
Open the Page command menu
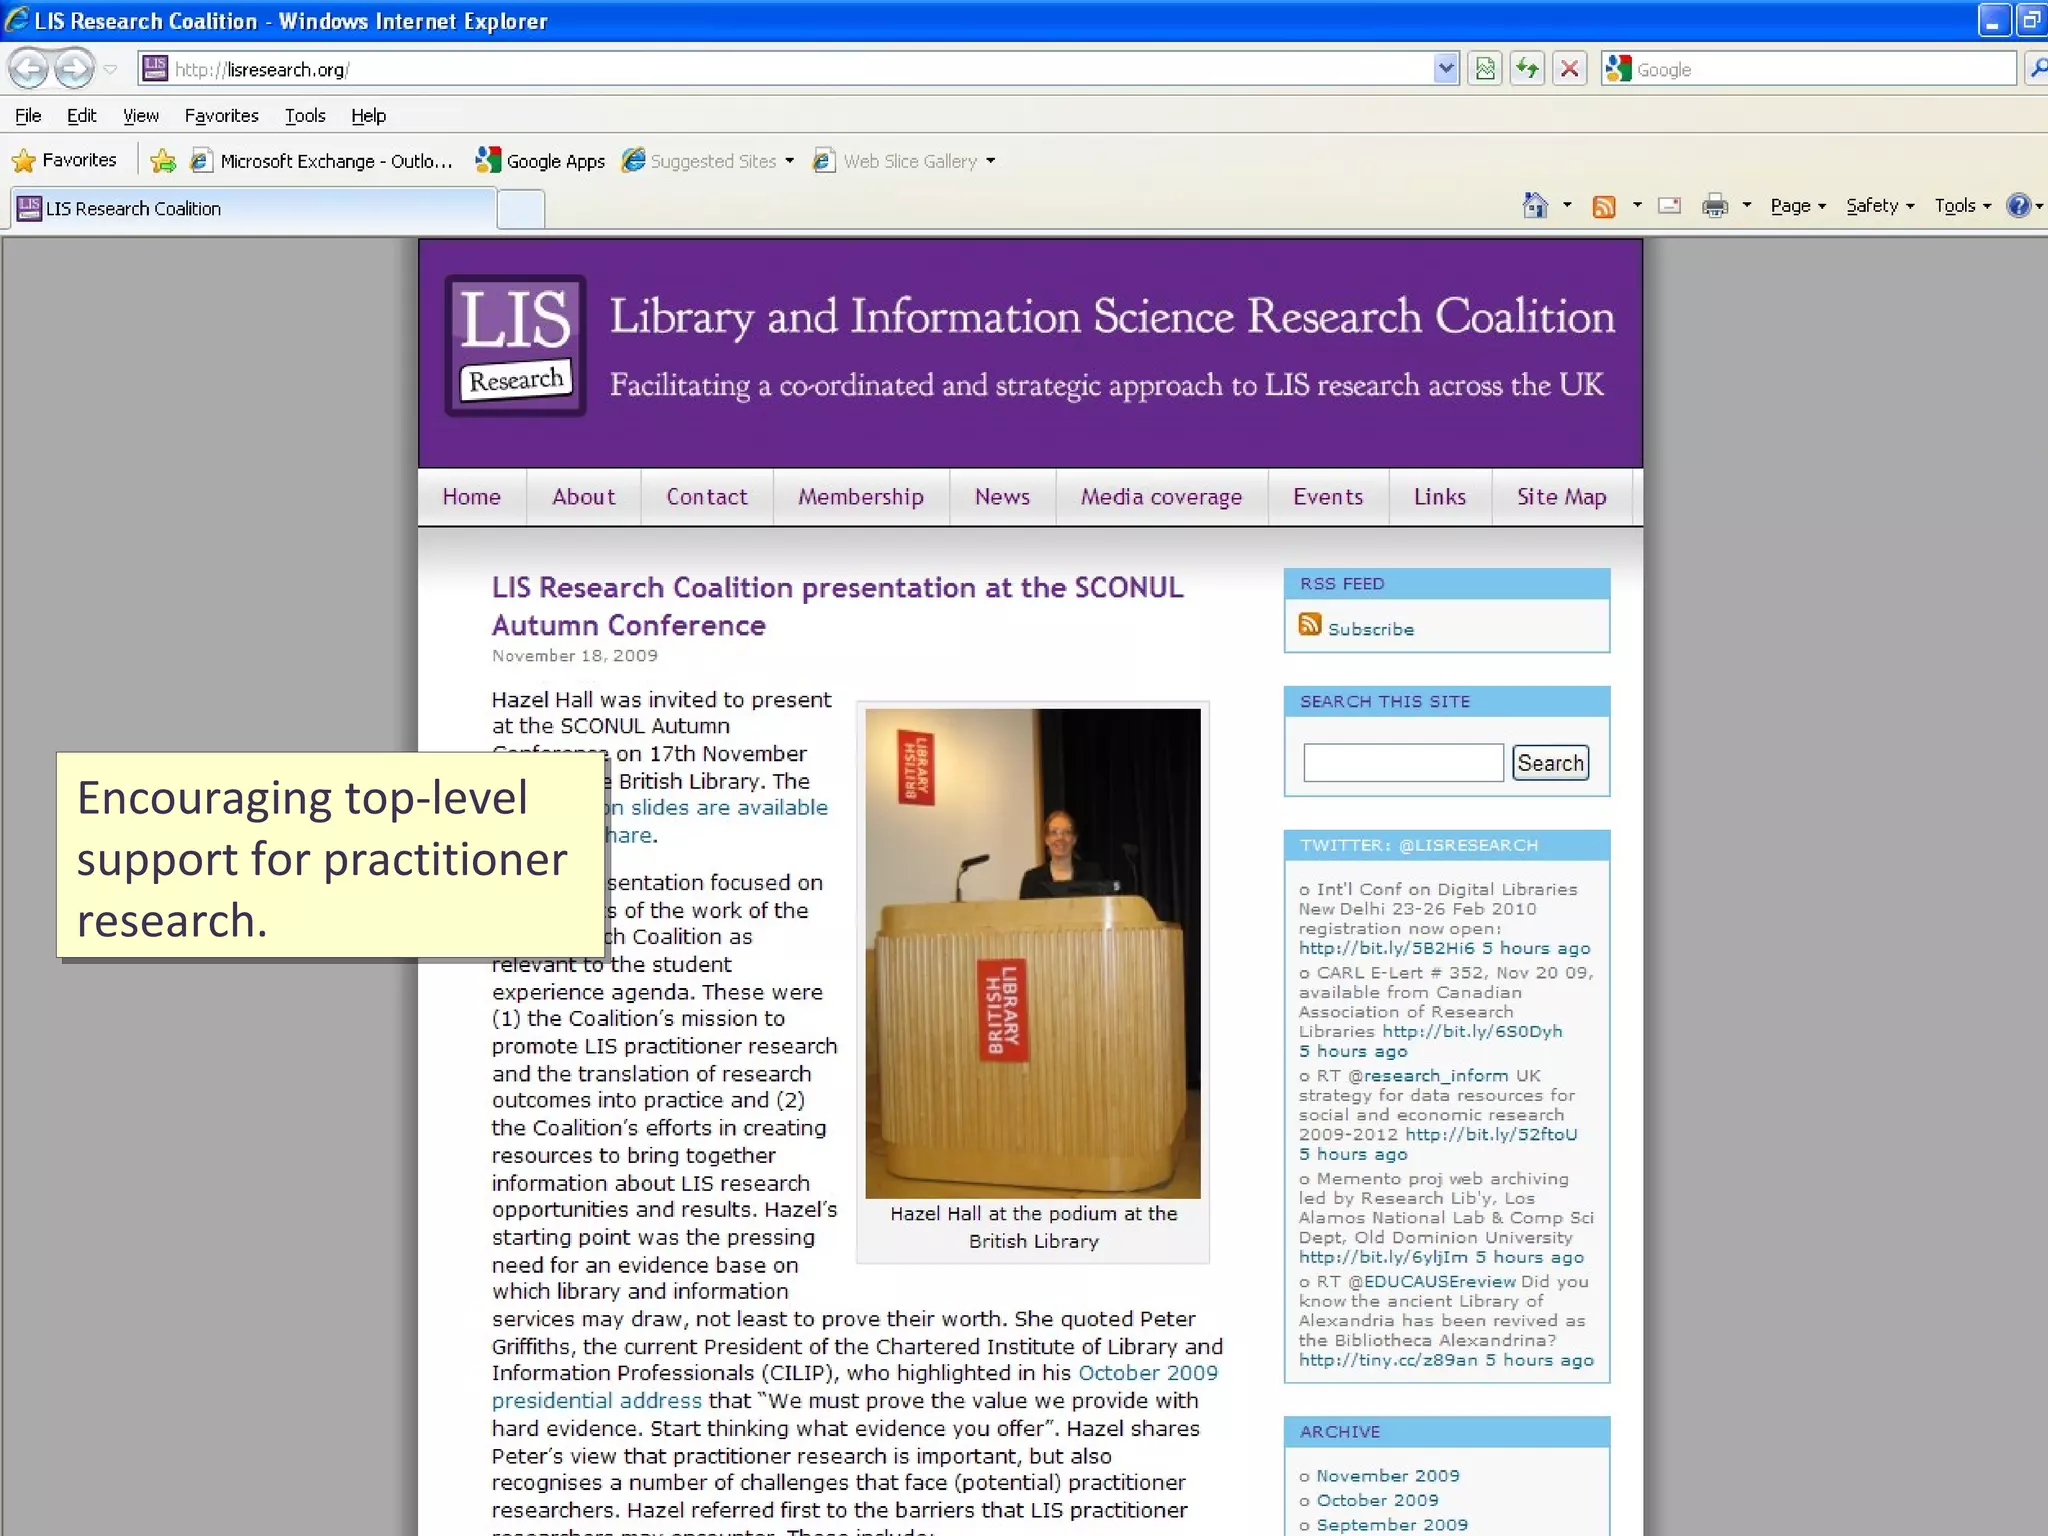tap(1798, 206)
